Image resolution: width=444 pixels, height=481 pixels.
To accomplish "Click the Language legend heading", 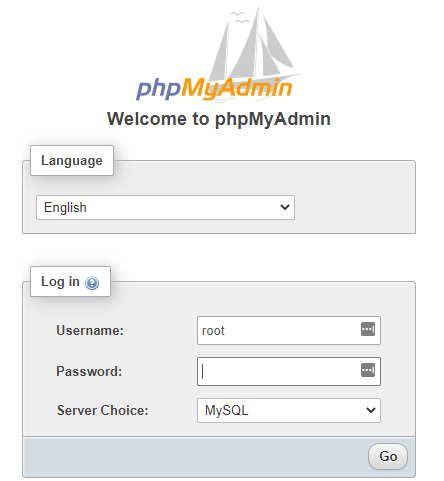I will (x=72, y=161).
